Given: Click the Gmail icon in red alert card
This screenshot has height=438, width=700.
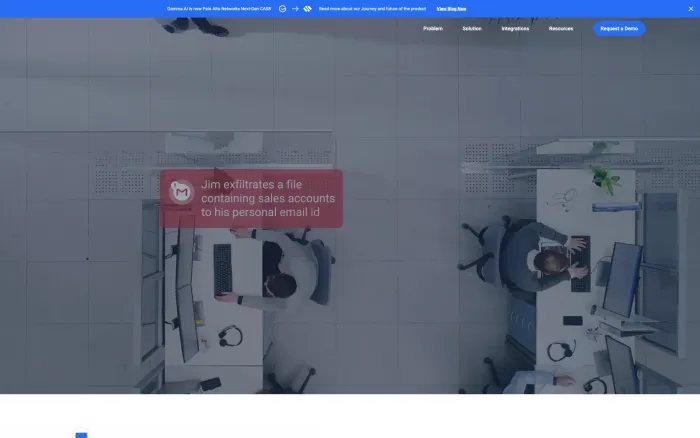Looking at the screenshot, I should click(181, 192).
